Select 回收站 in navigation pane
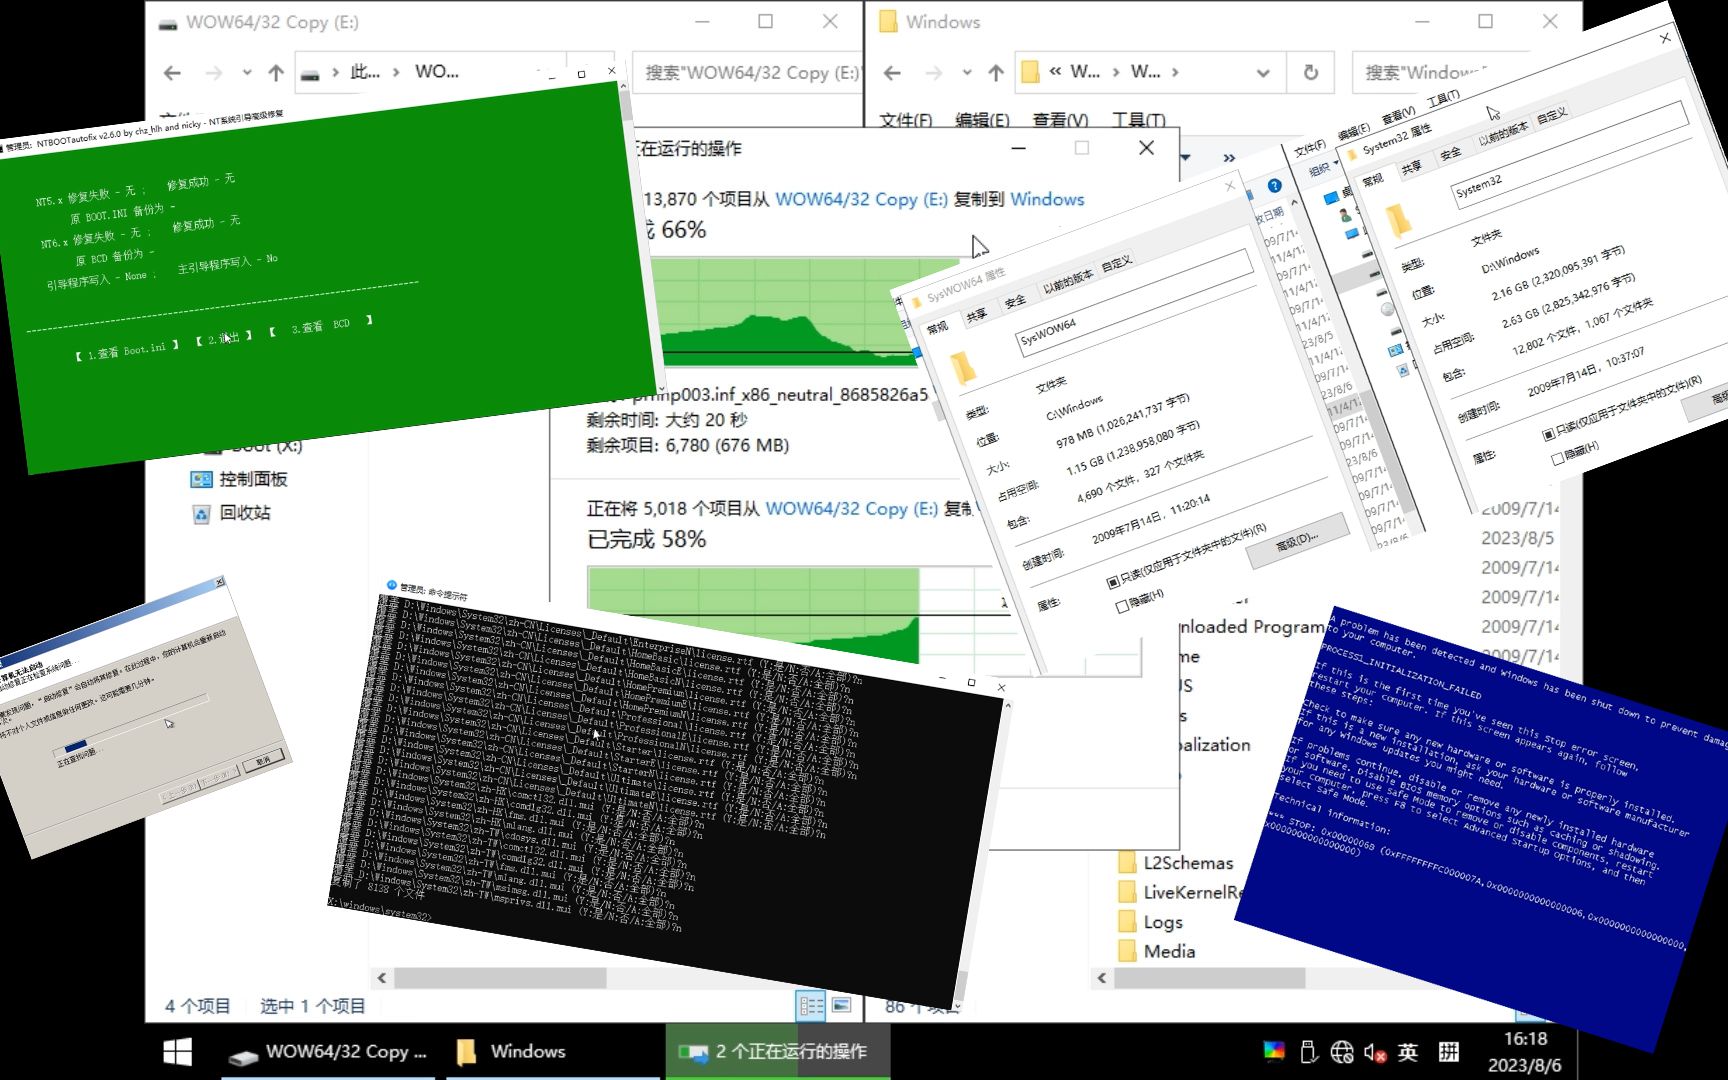The image size is (1728, 1080). pyautogui.click(x=232, y=512)
